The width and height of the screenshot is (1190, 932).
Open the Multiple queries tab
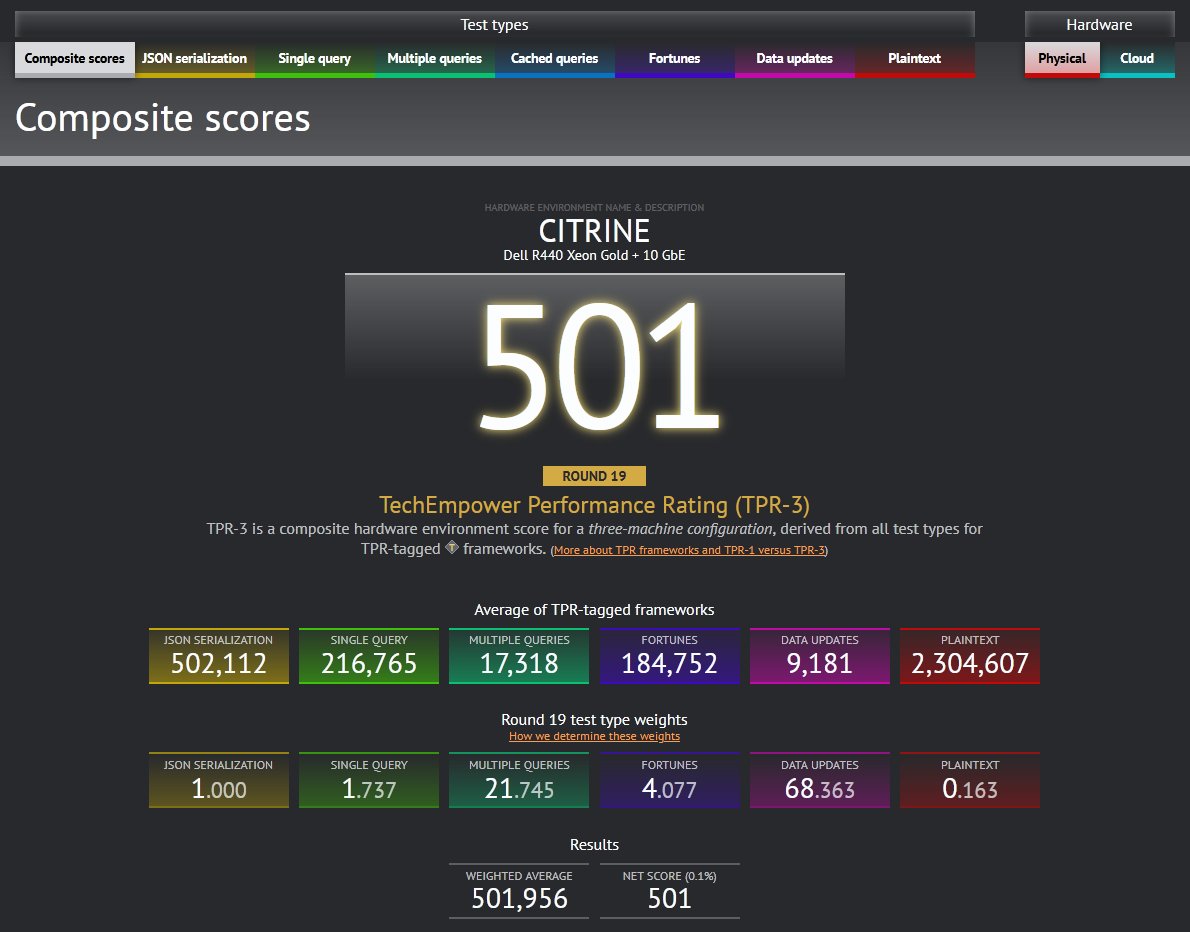point(434,59)
